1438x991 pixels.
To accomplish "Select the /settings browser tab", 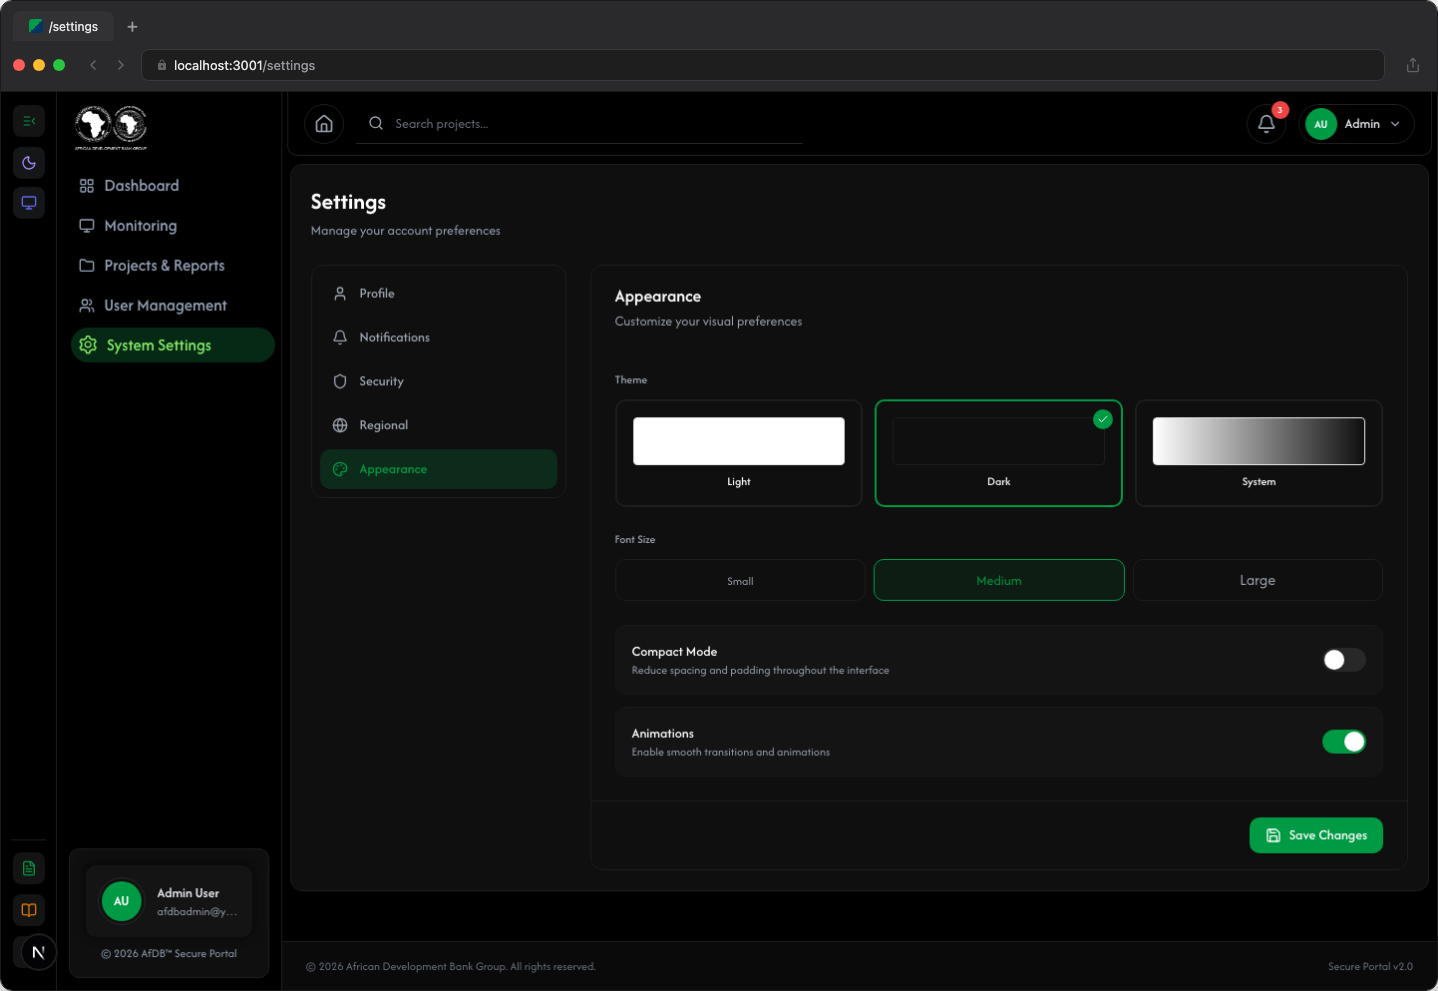I will (64, 27).
